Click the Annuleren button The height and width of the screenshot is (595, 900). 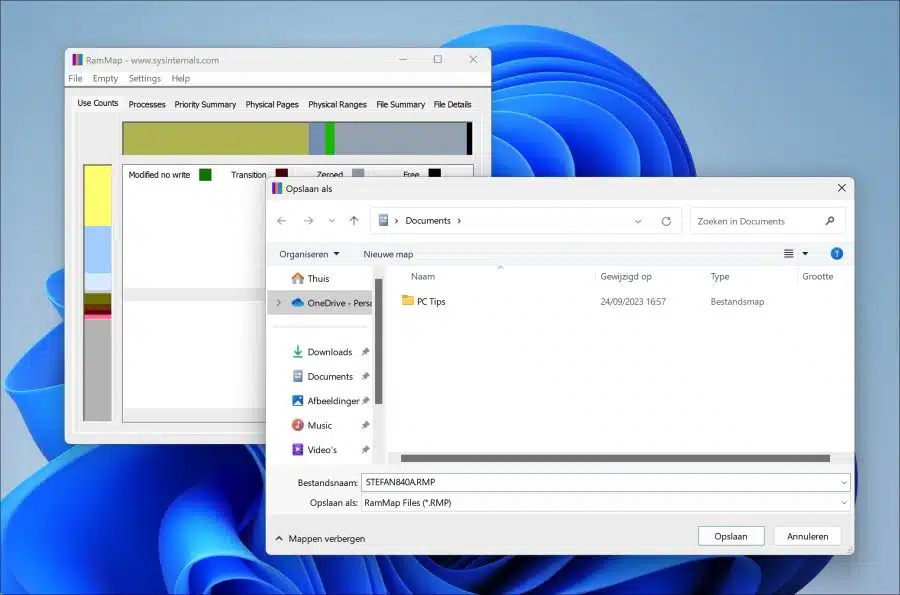point(808,536)
